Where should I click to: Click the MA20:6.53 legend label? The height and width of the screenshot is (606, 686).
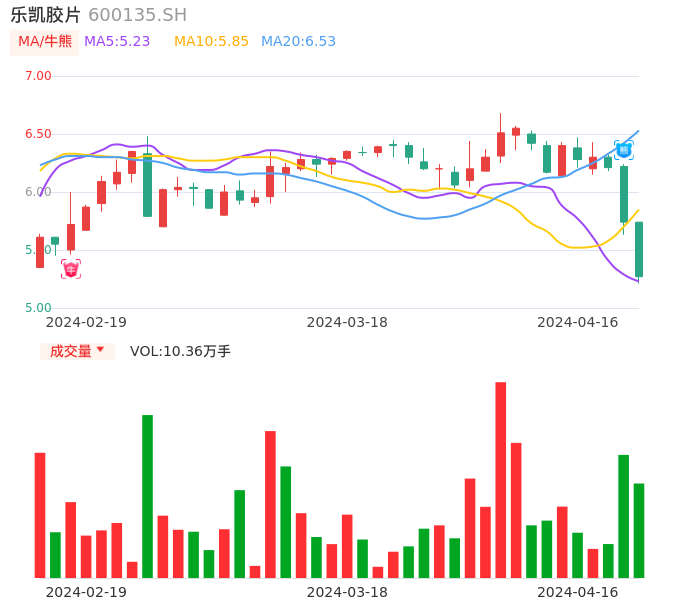(x=298, y=42)
